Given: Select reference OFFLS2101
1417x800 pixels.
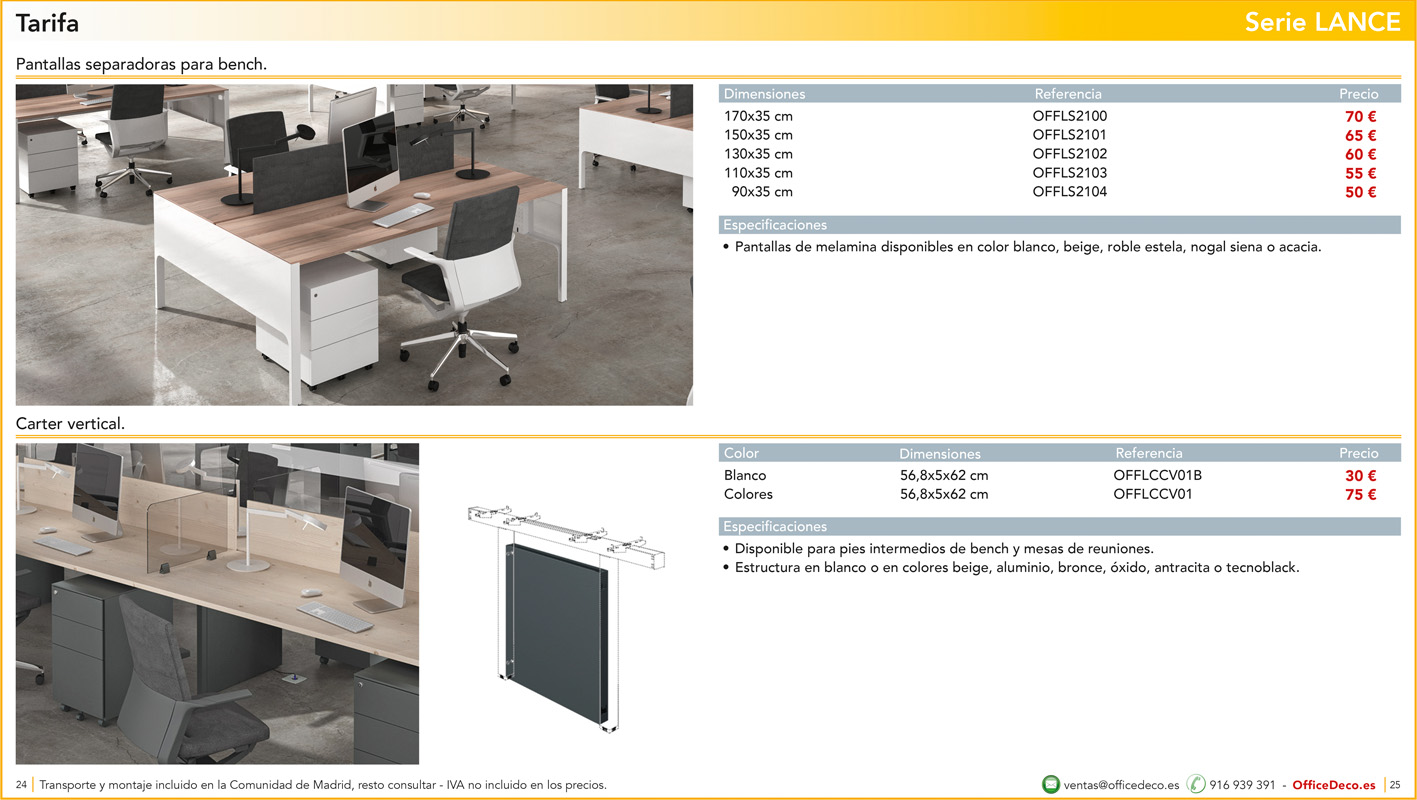Looking at the screenshot, I should click(1070, 135).
